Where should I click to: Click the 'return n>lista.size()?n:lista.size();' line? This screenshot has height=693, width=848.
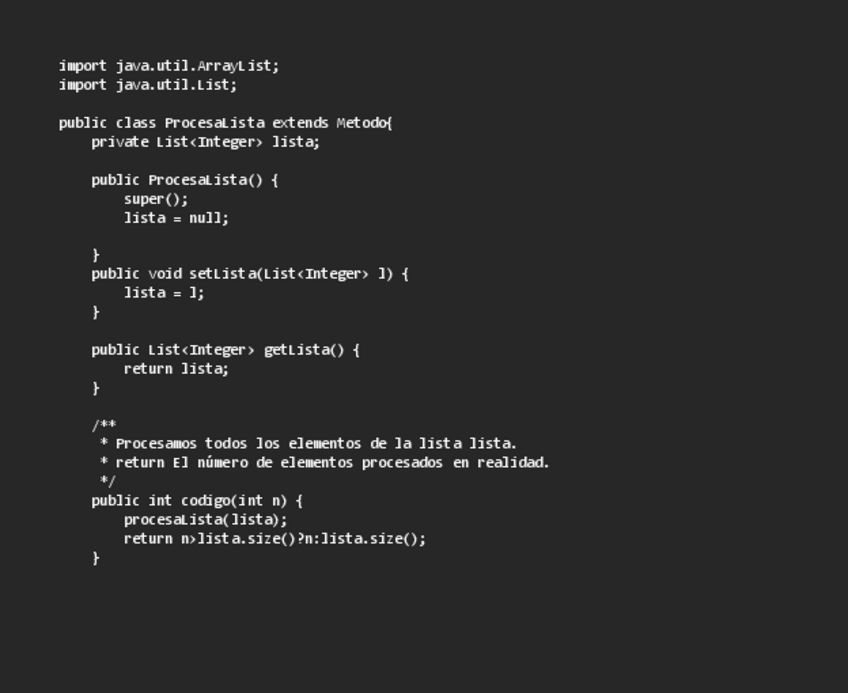click(x=274, y=539)
